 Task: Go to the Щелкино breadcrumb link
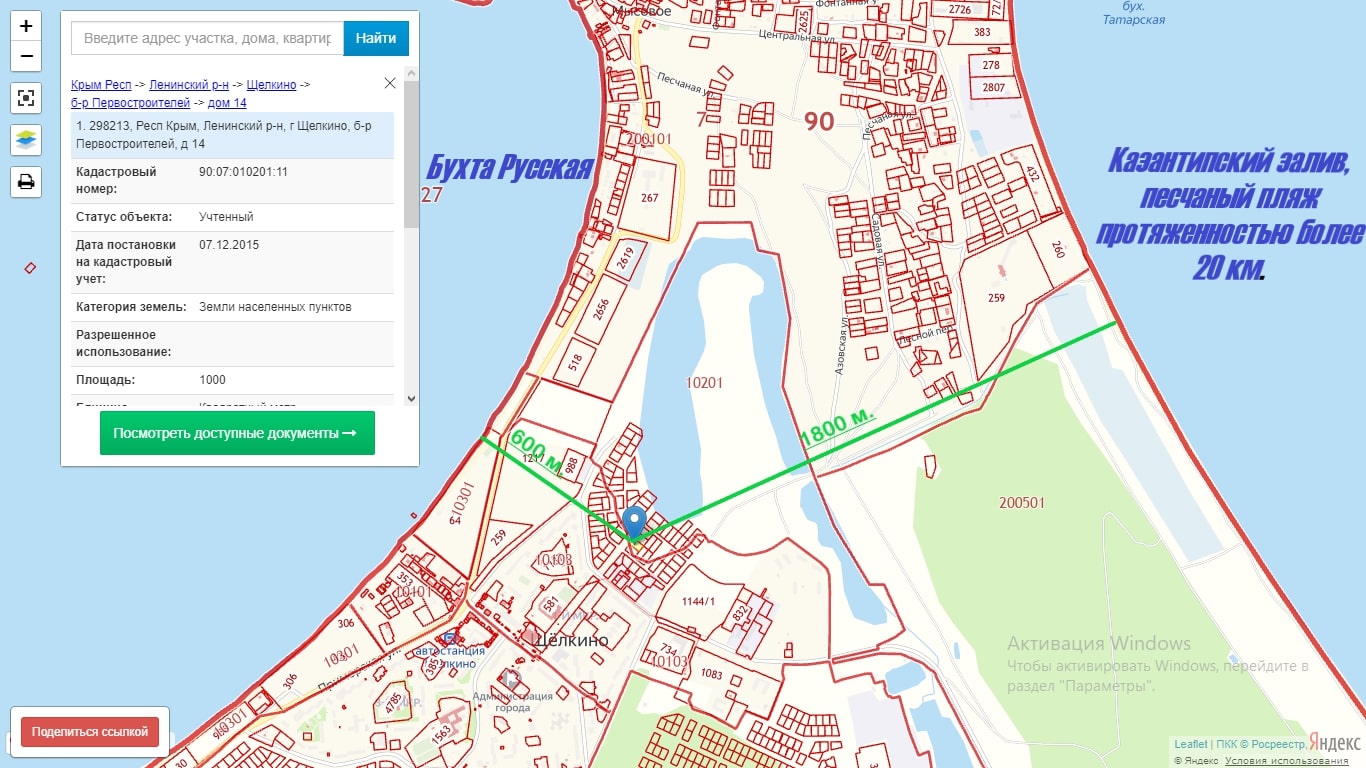[271, 85]
